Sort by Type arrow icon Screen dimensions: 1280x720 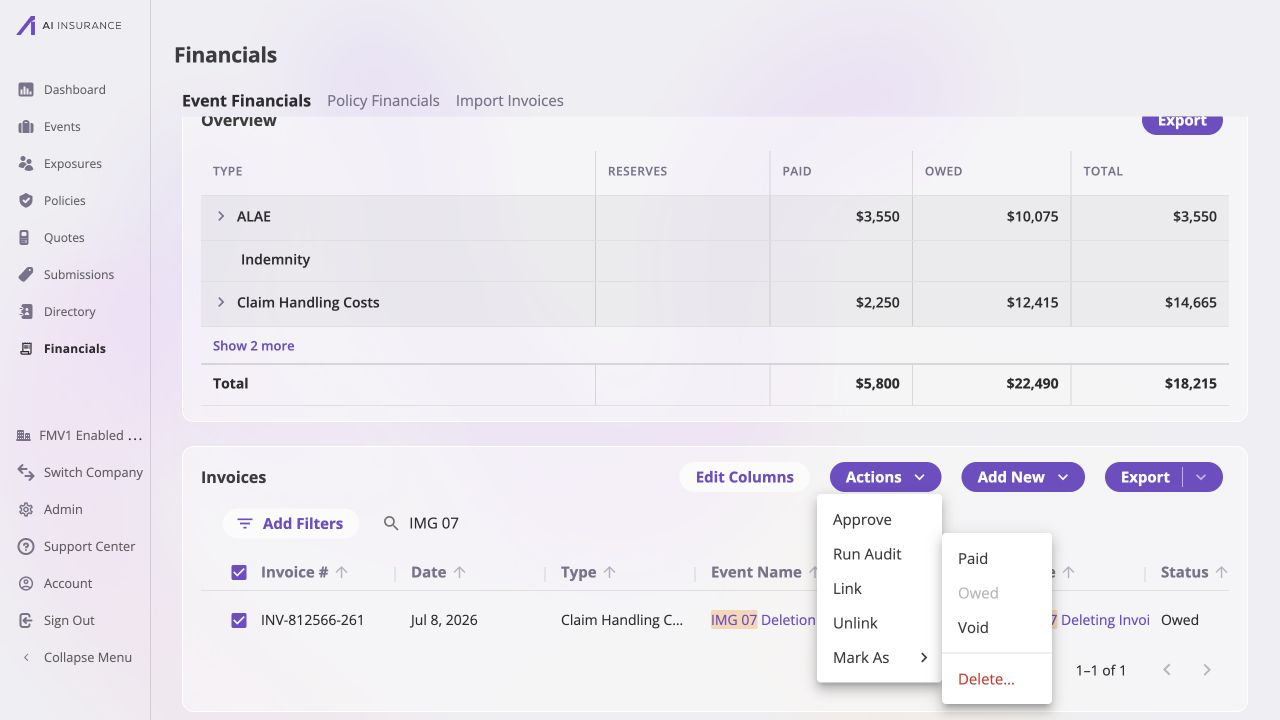tap(610, 572)
